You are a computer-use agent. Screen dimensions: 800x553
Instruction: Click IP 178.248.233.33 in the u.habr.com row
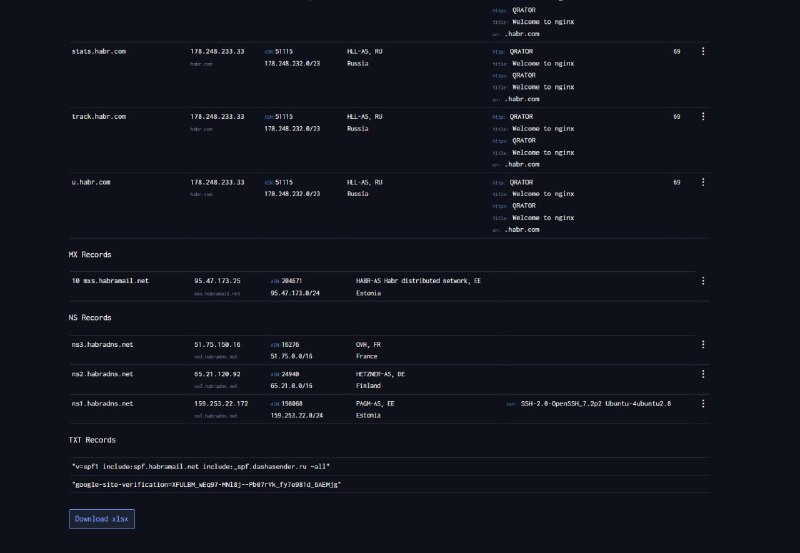coord(217,182)
